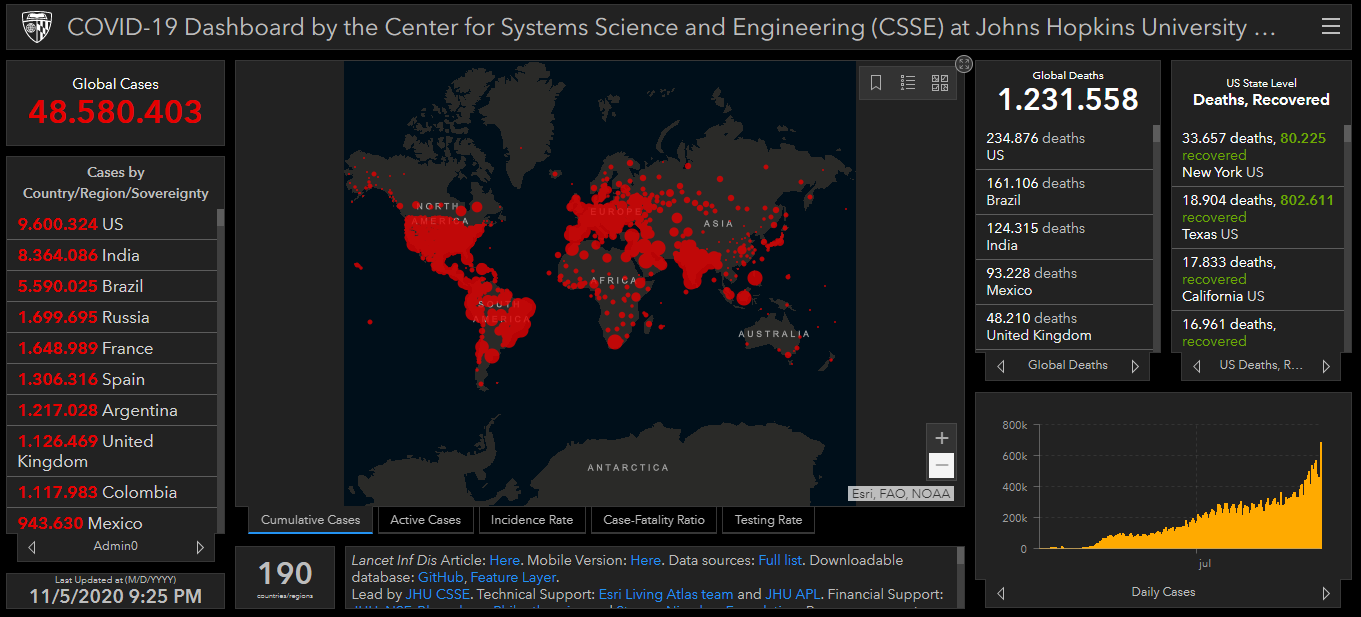
Task: Select Russia in the country cases list
Action: [112, 317]
